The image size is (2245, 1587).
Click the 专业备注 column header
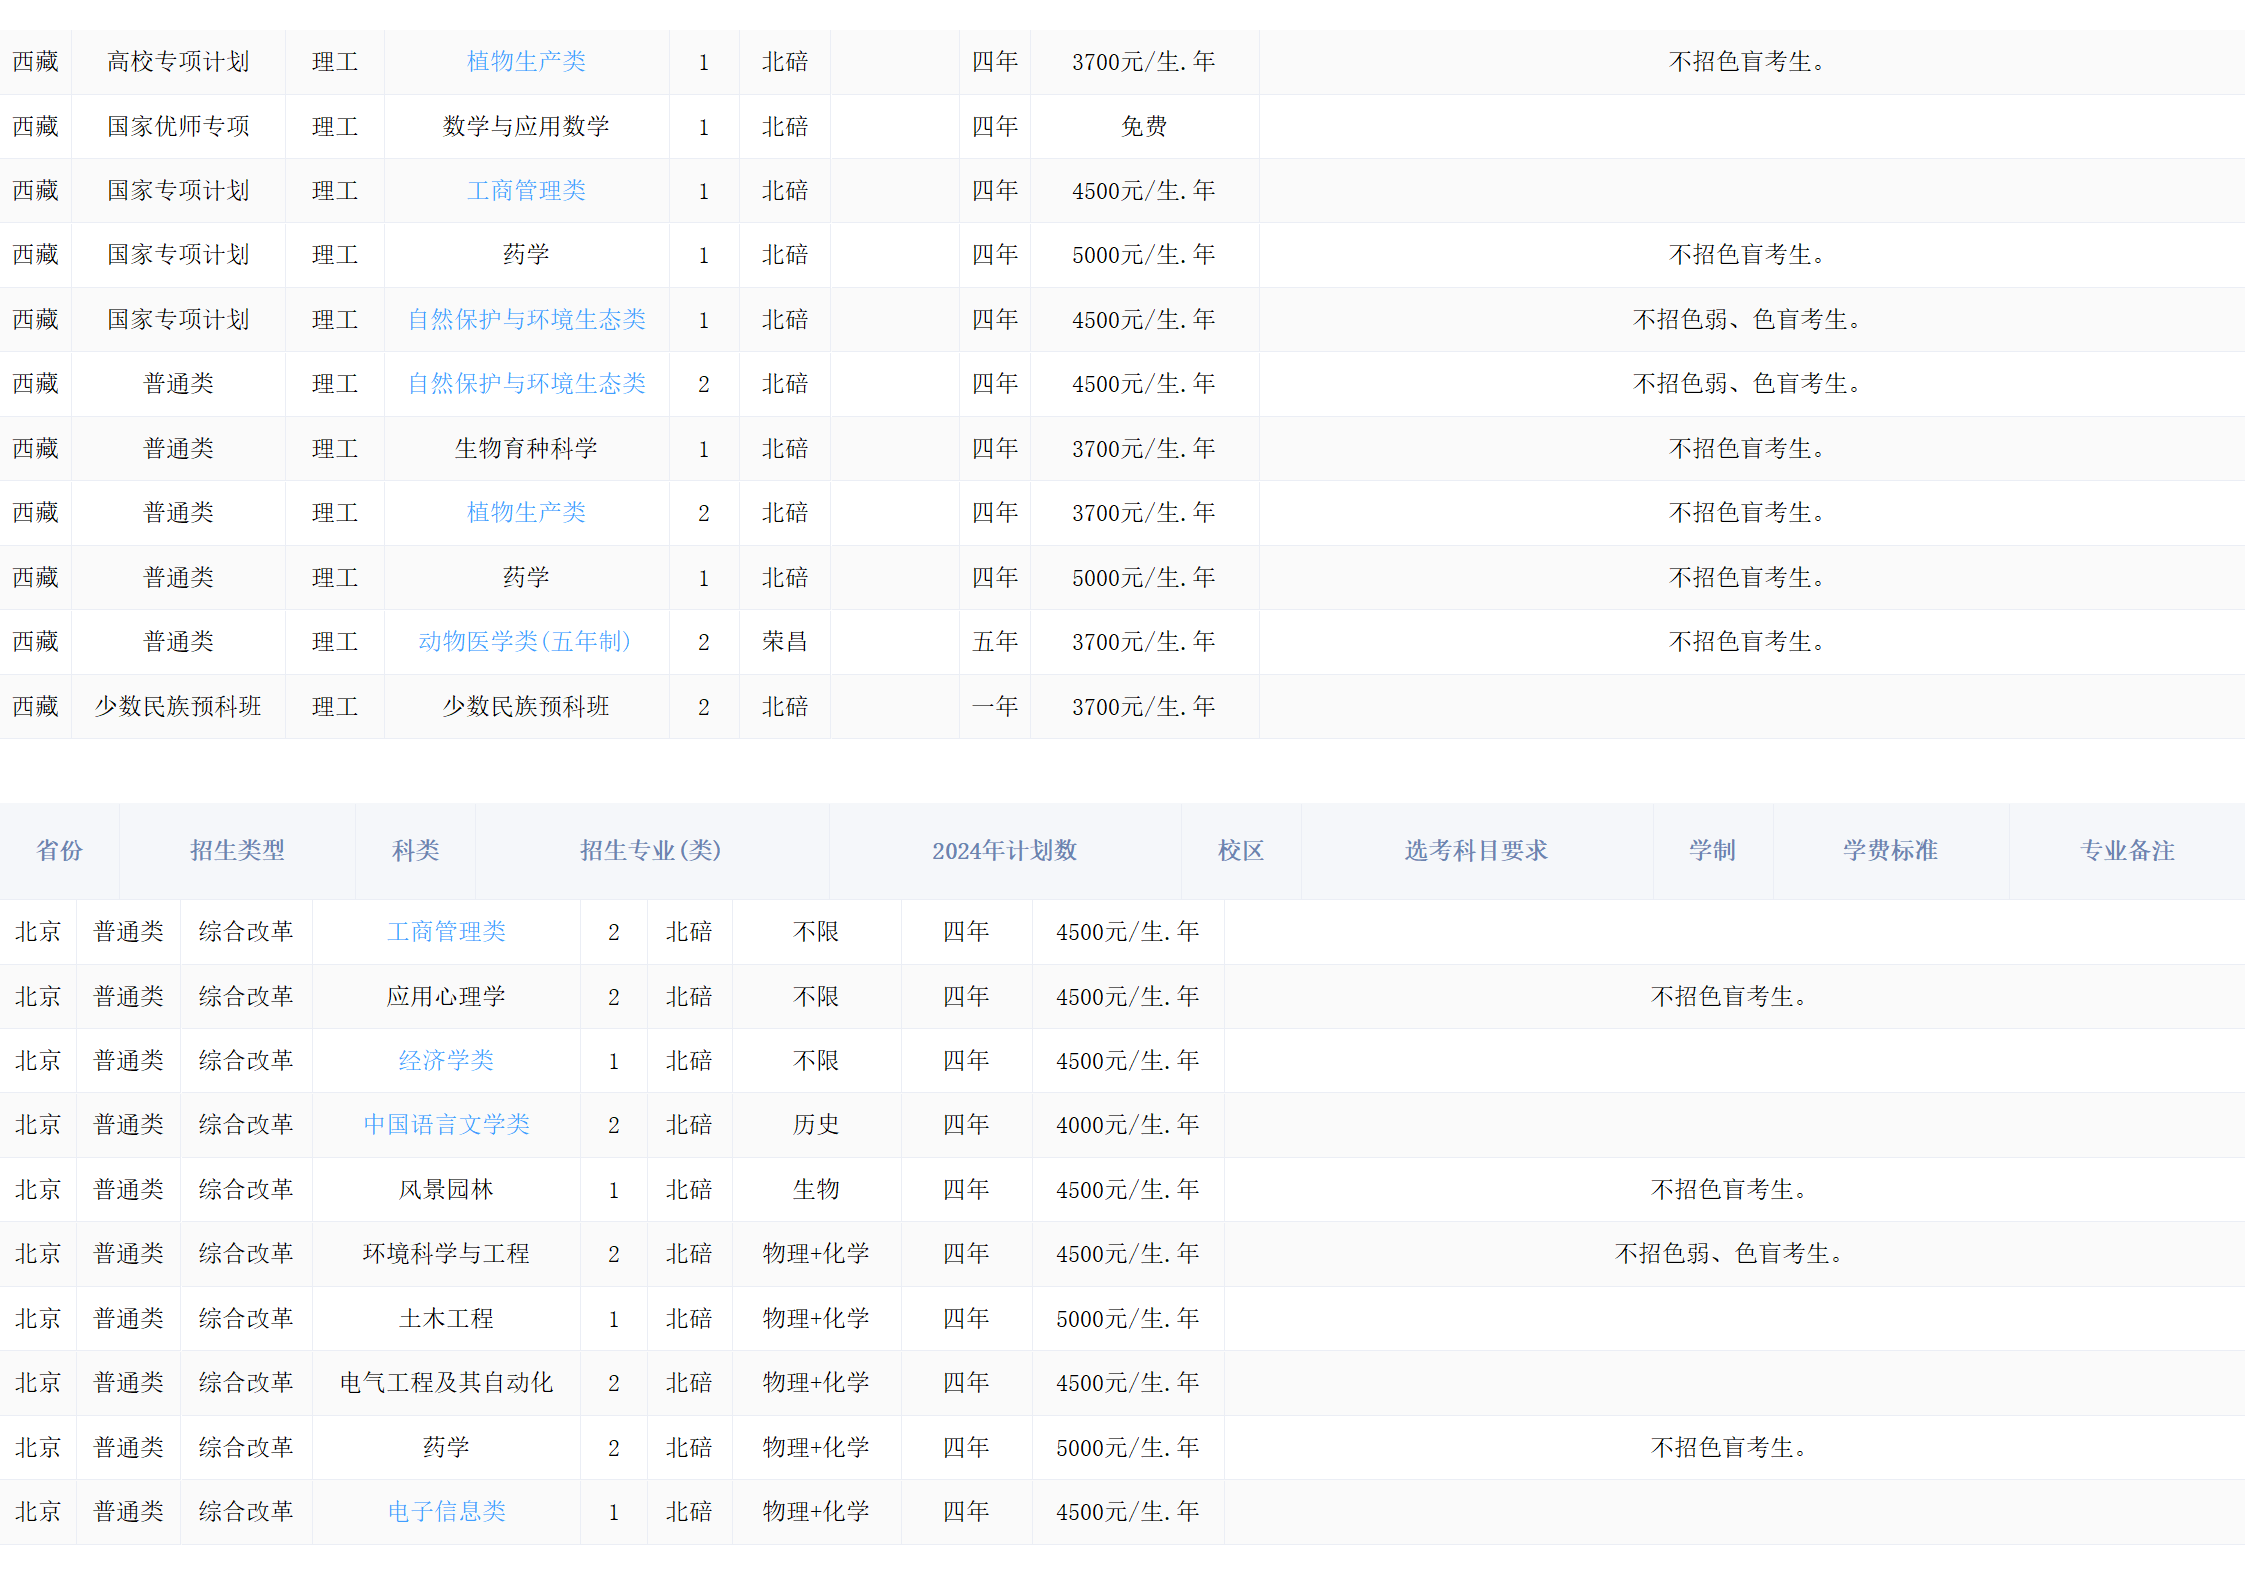2127,850
